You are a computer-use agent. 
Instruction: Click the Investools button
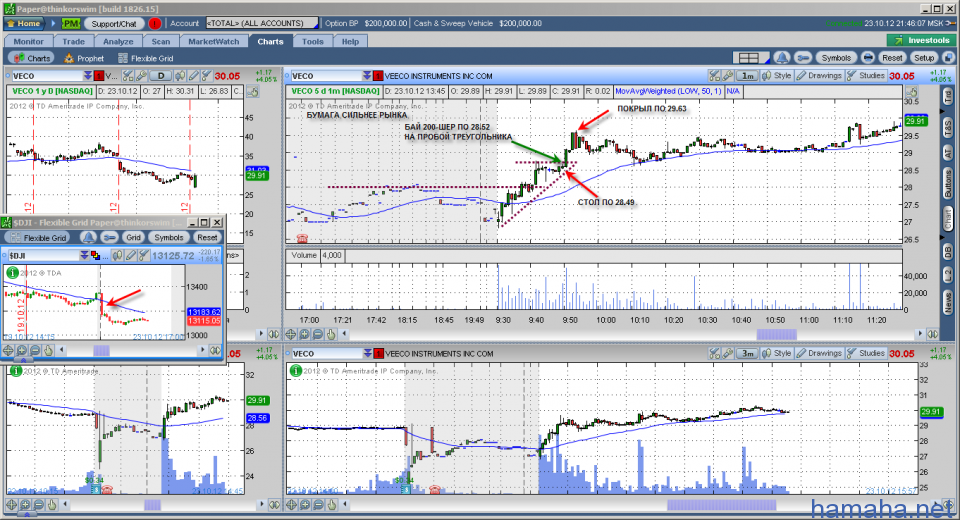[x=921, y=40]
